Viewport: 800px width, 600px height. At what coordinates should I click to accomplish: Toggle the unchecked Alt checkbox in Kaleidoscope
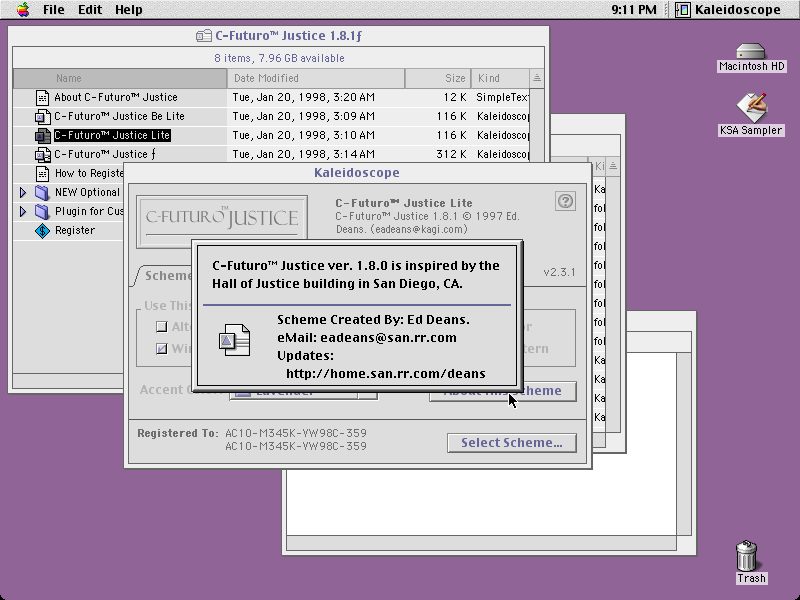tap(162, 327)
